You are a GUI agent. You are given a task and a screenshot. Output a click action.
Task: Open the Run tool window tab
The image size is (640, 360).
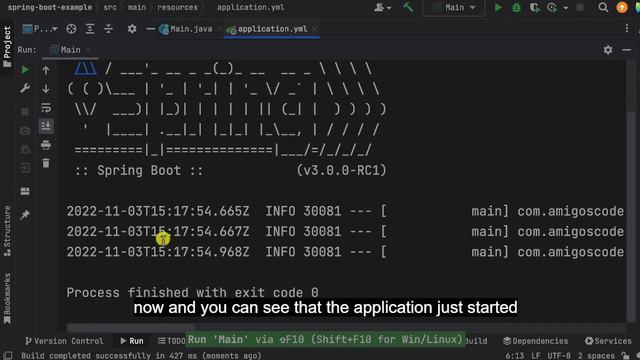pos(132,341)
